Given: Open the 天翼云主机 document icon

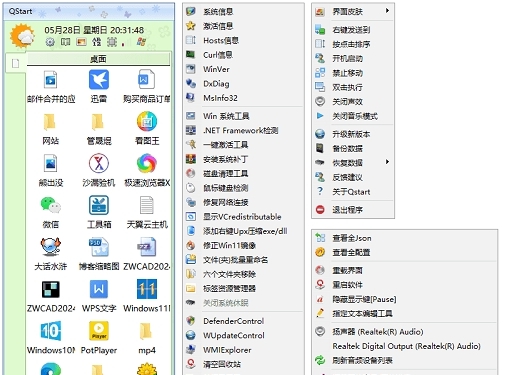Looking at the screenshot, I should tap(147, 205).
